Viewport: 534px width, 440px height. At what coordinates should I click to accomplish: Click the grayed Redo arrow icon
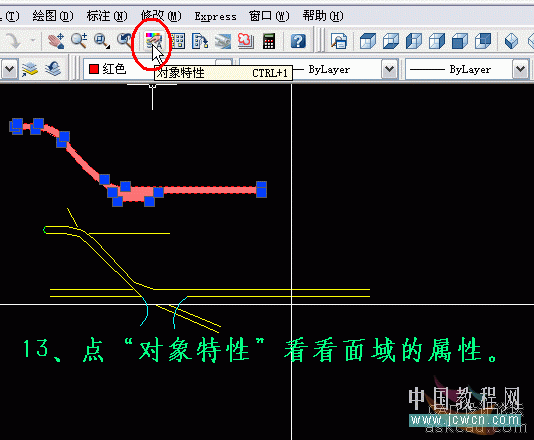point(13,41)
